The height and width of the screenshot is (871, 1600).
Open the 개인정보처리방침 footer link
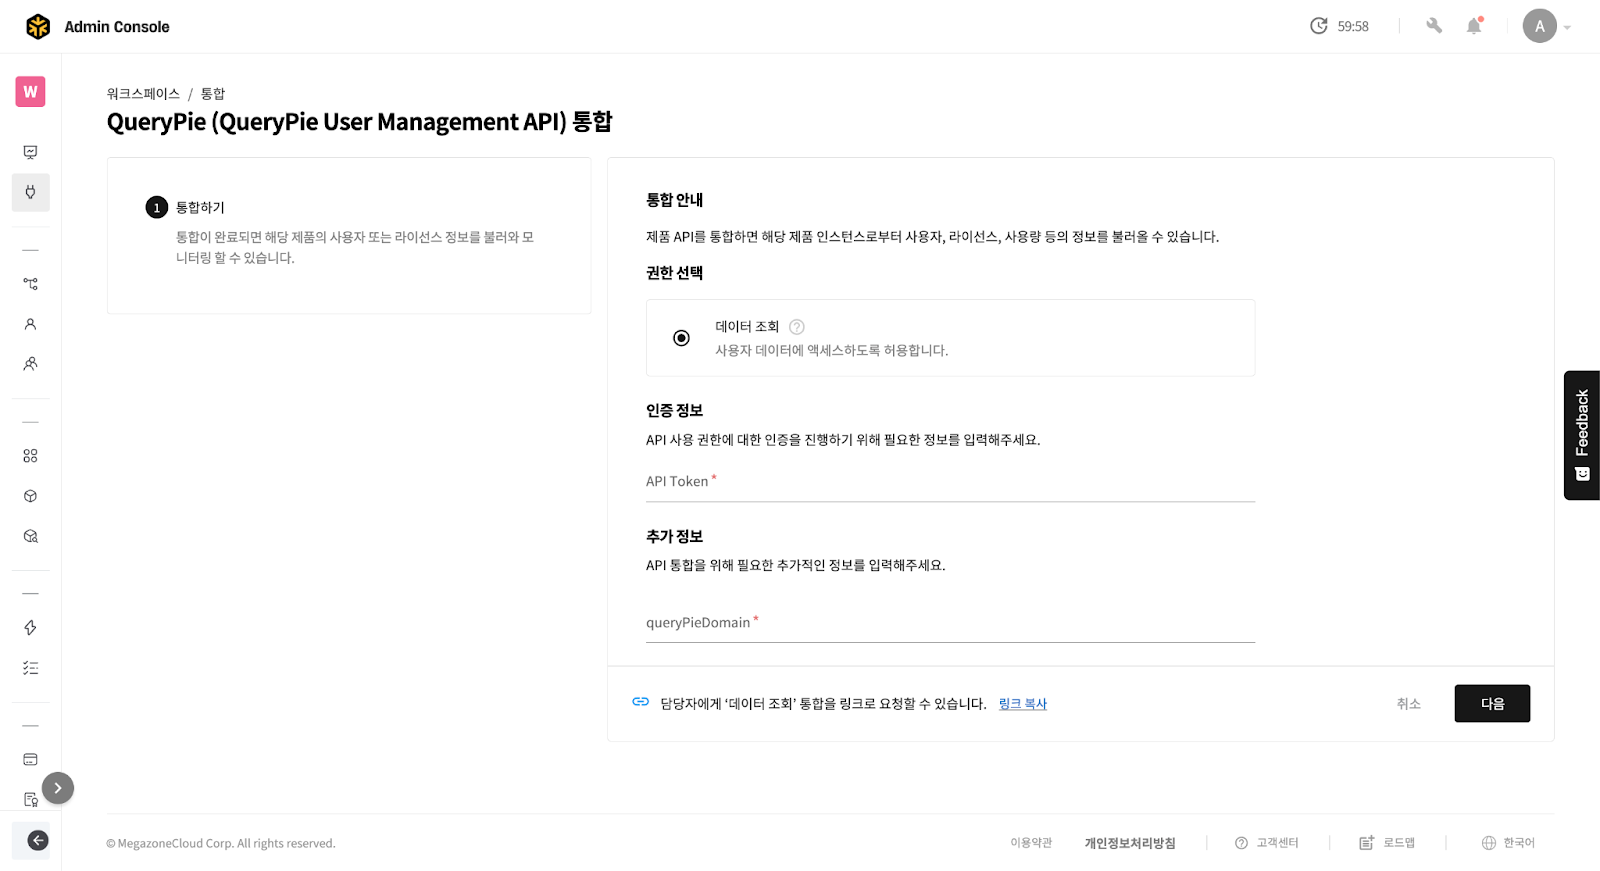[x=1130, y=844]
